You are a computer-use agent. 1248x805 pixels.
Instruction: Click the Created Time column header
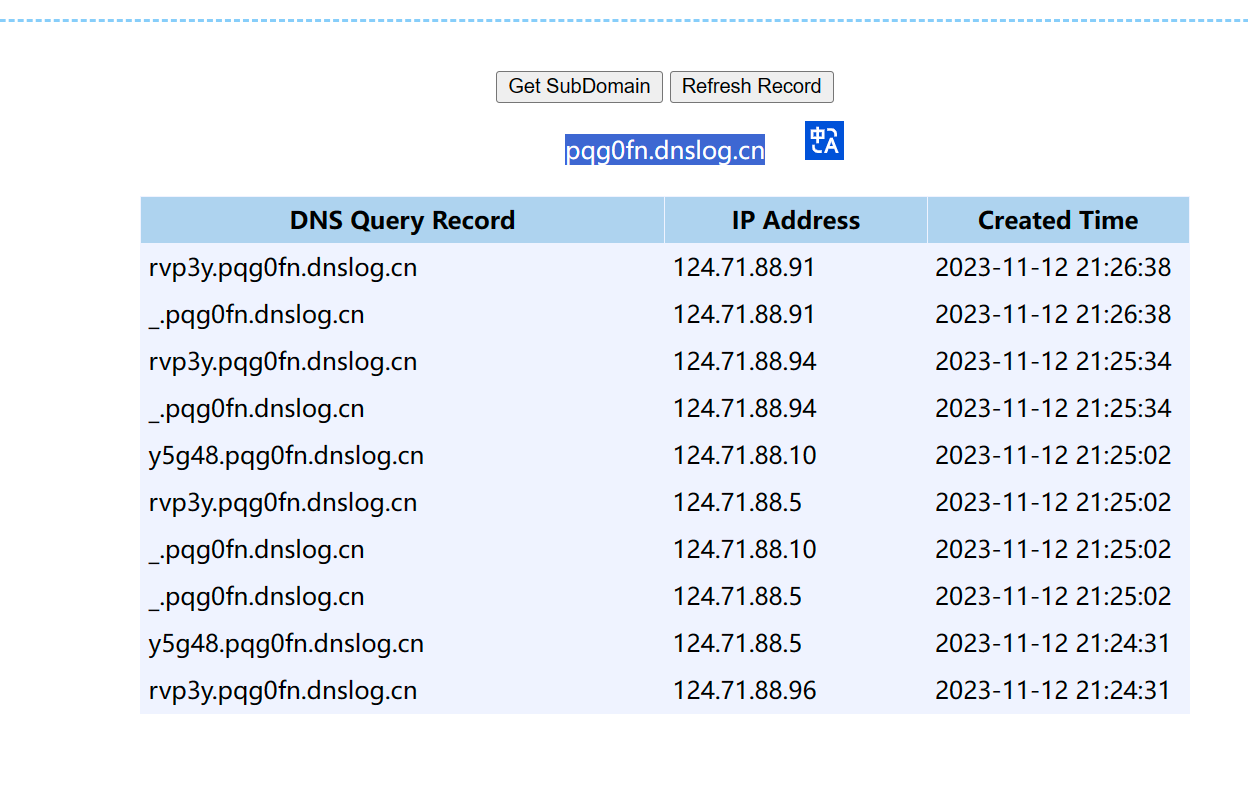1057,220
